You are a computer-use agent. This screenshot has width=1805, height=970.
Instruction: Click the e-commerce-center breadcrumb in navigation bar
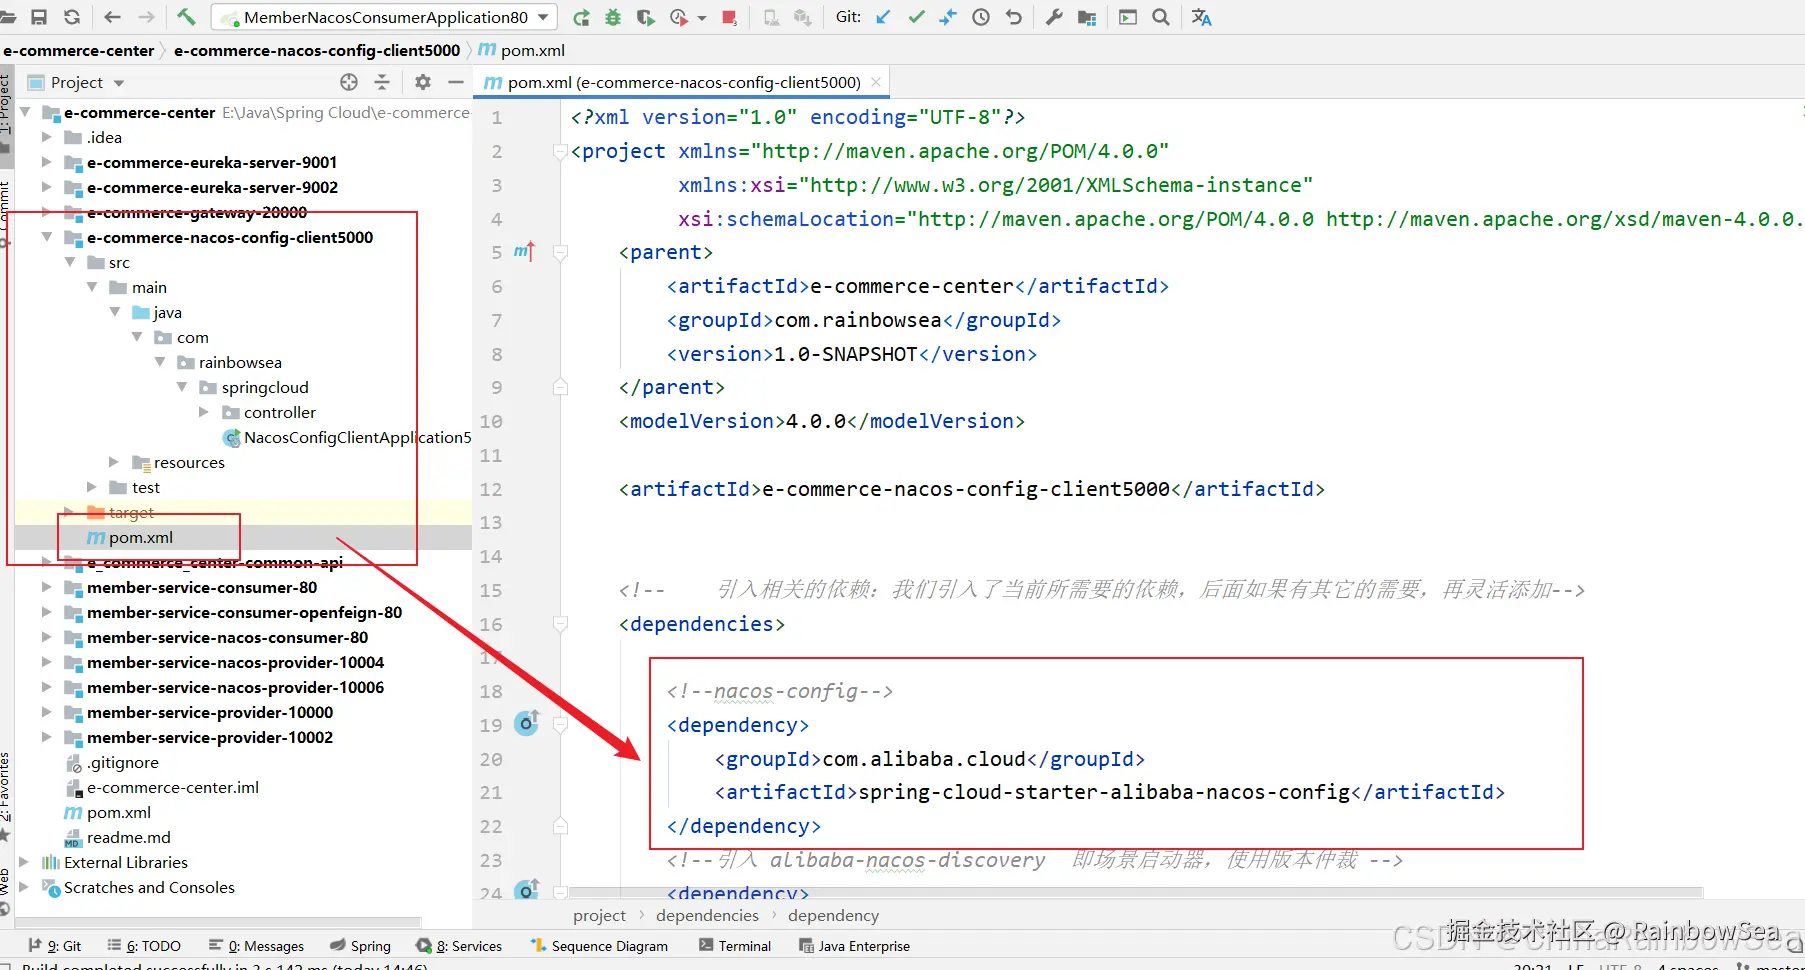click(x=79, y=50)
